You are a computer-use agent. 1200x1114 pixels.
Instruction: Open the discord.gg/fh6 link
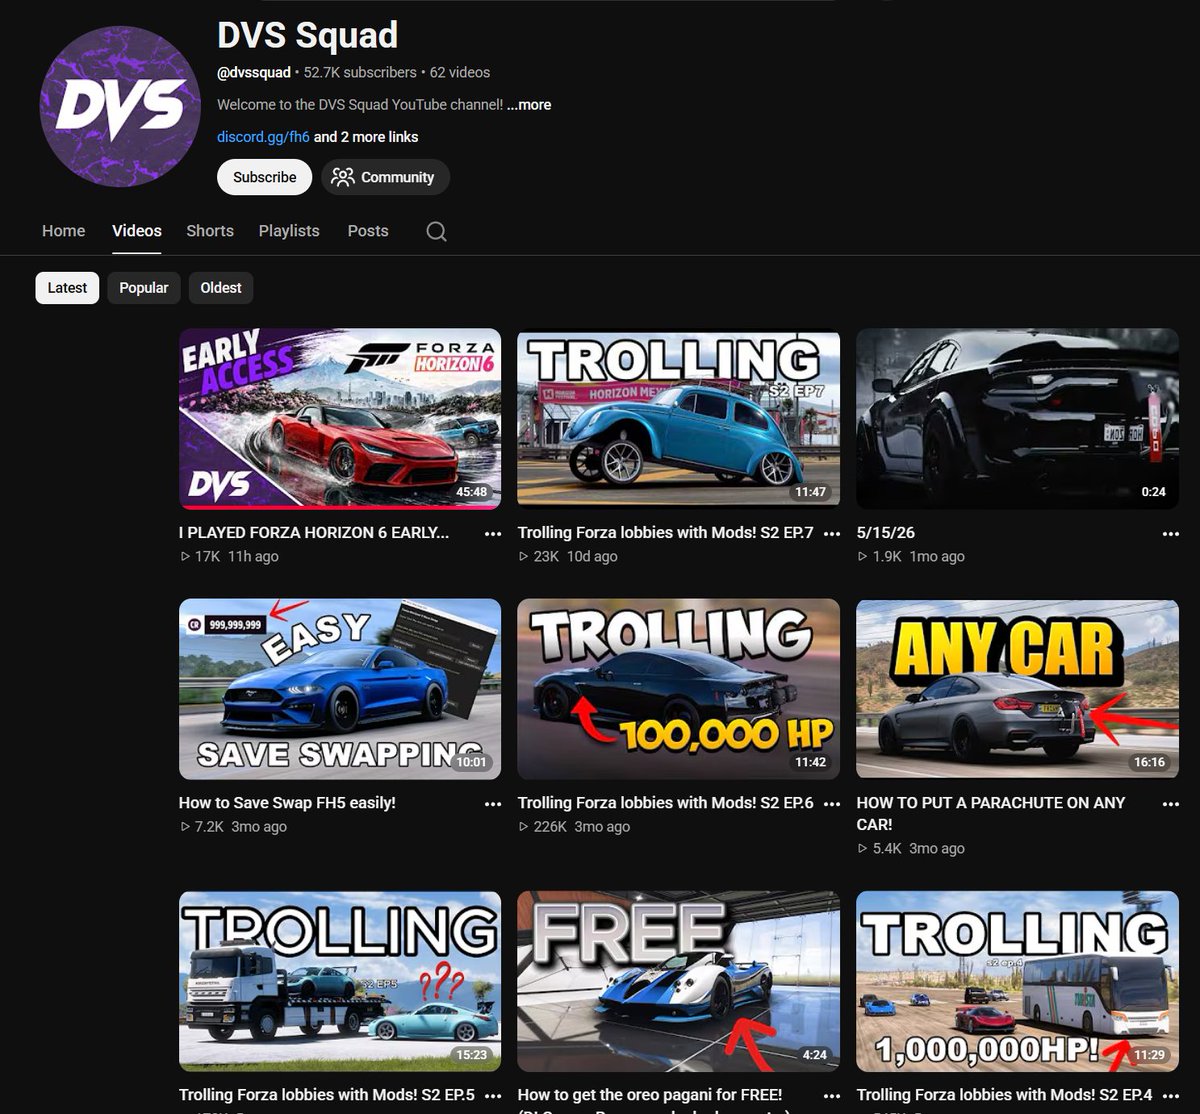263,137
